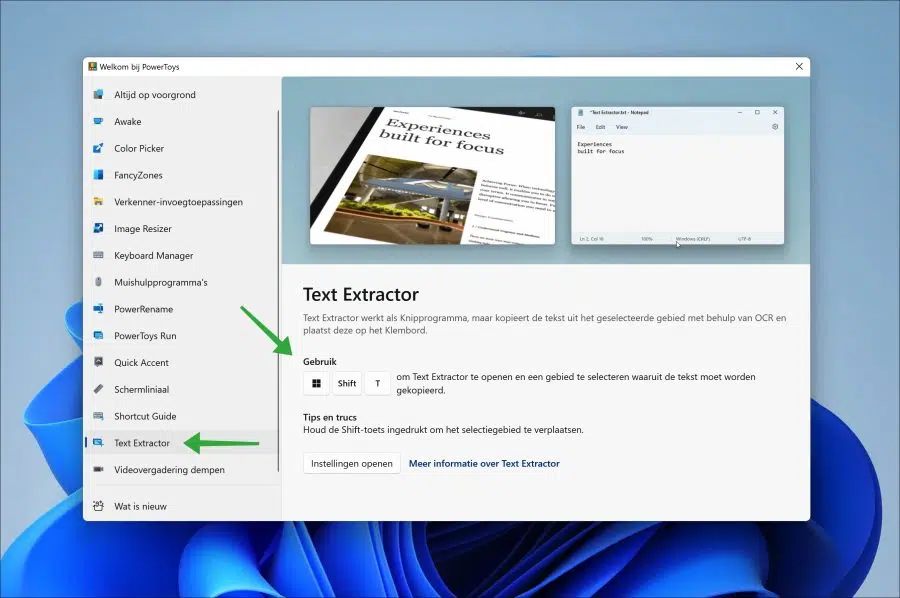Open Wat is nieuw entry
Screen dimensions: 900x598
181,506
